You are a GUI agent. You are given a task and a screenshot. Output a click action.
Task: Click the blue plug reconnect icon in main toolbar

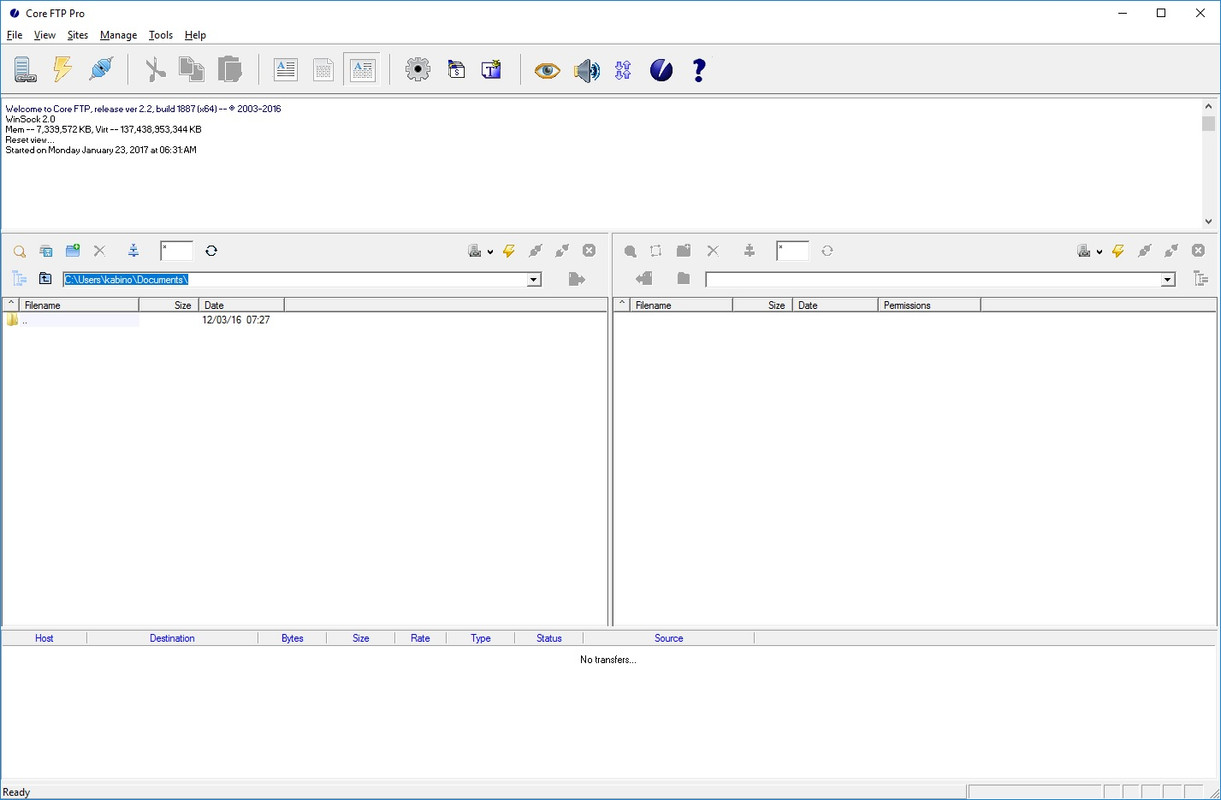pos(102,69)
